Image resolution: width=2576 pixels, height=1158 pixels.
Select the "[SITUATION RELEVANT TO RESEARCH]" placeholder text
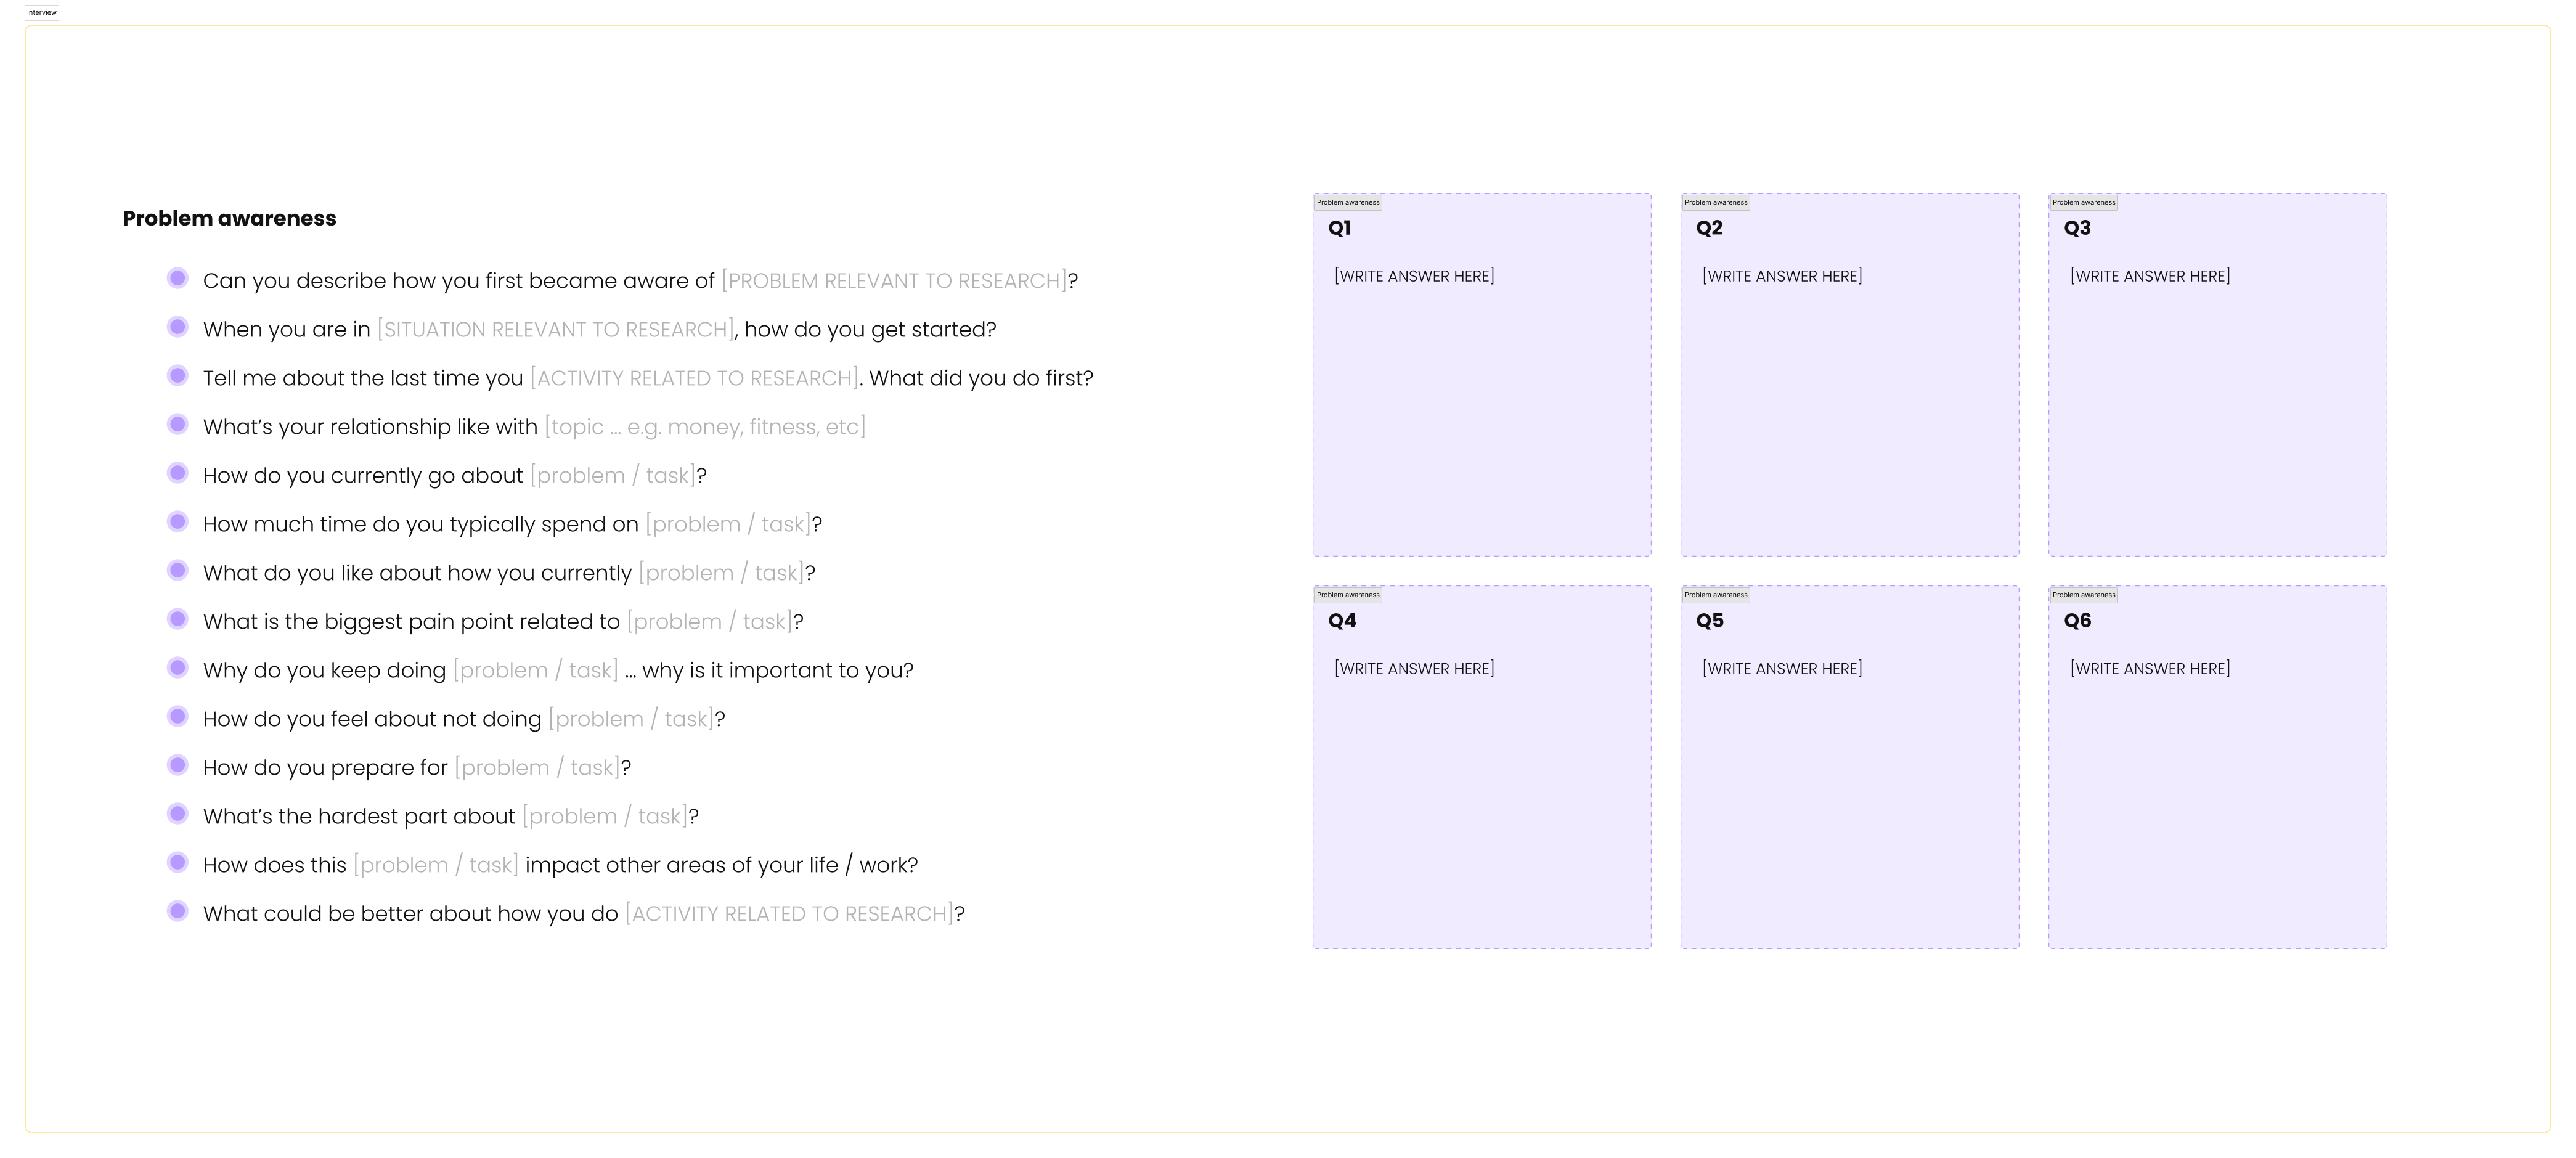[x=555, y=330]
